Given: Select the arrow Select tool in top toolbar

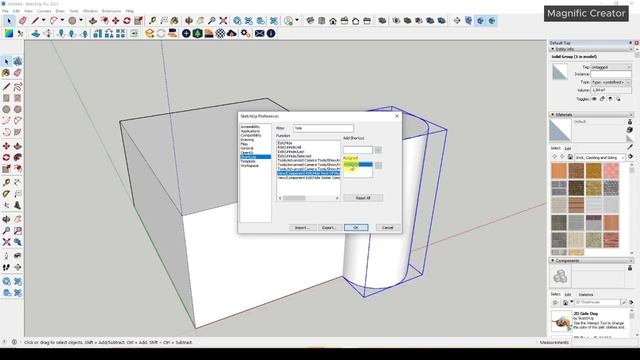Looking at the screenshot, I should 9,20.
